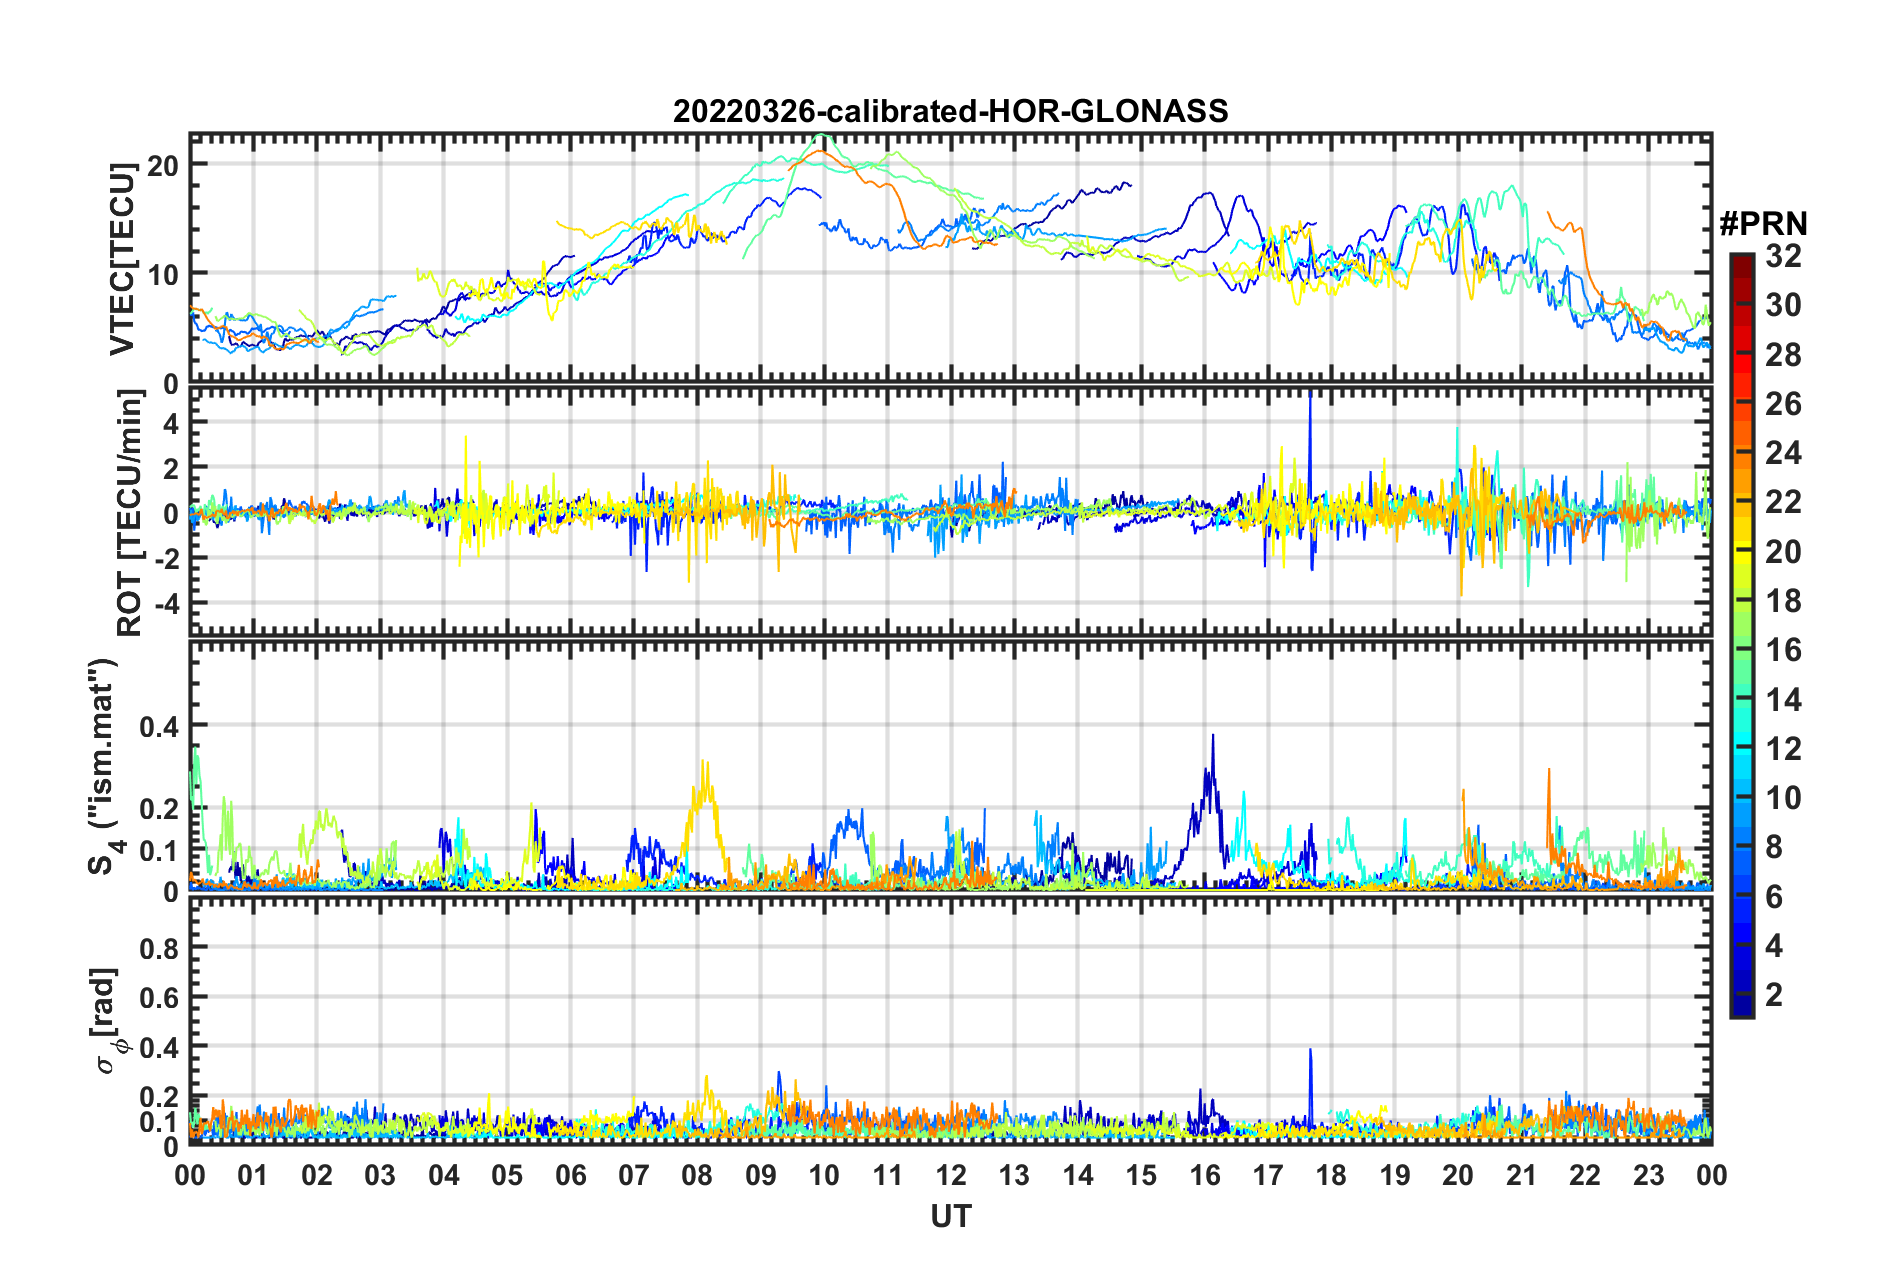Click colorbar tick label 14
The height and width of the screenshot is (1272, 1902).
1783,700
